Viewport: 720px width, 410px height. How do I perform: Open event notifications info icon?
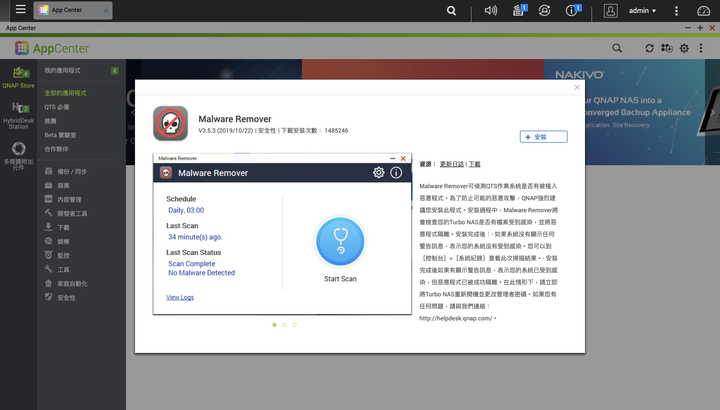point(572,10)
